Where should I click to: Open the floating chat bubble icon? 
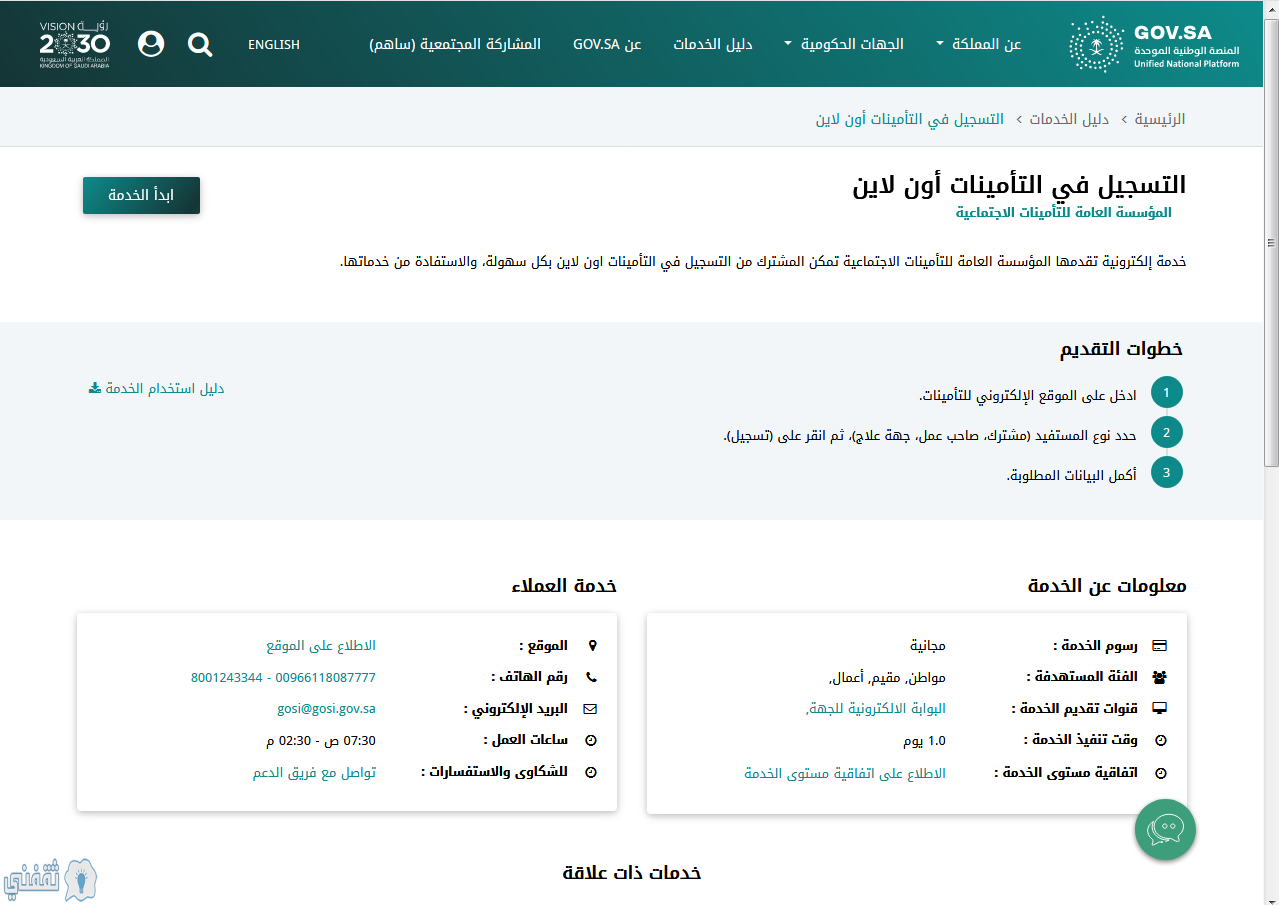point(1165,828)
